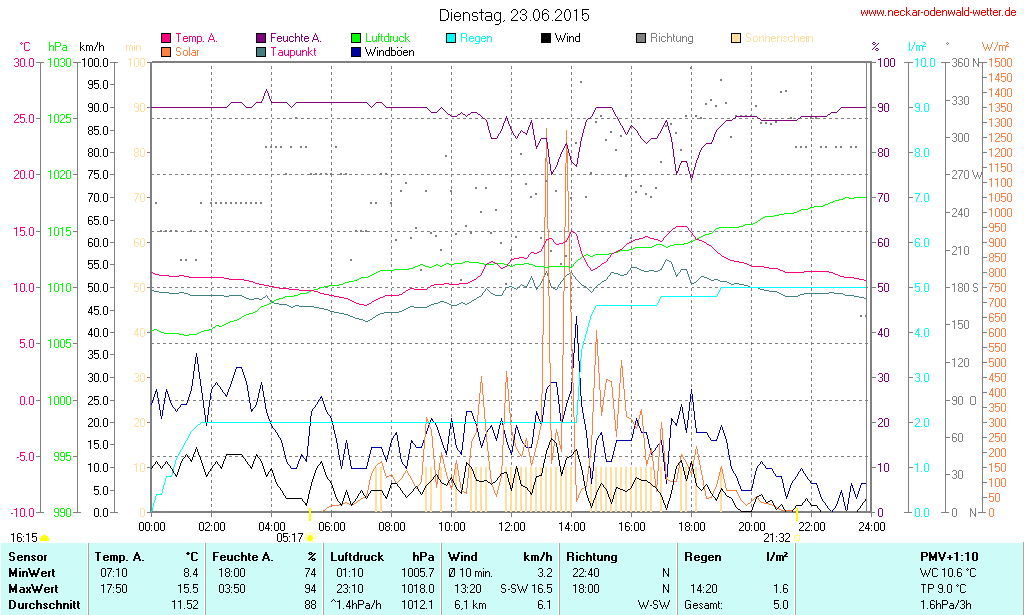Click the chart title Dienstag, 23.06.2015
The image size is (1024, 615).
[x=514, y=15]
